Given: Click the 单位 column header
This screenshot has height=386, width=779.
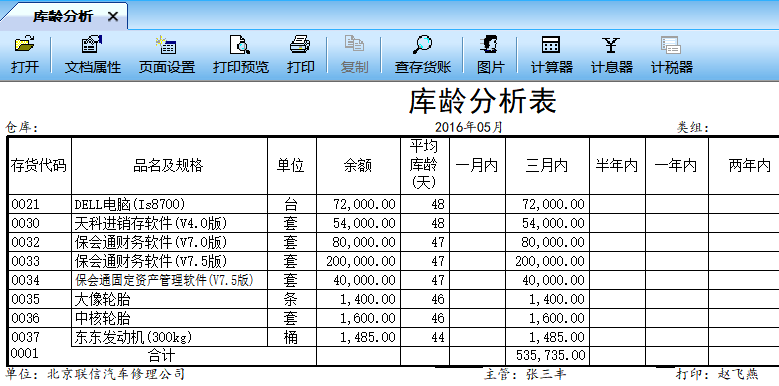Looking at the screenshot, I should click(292, 166).
